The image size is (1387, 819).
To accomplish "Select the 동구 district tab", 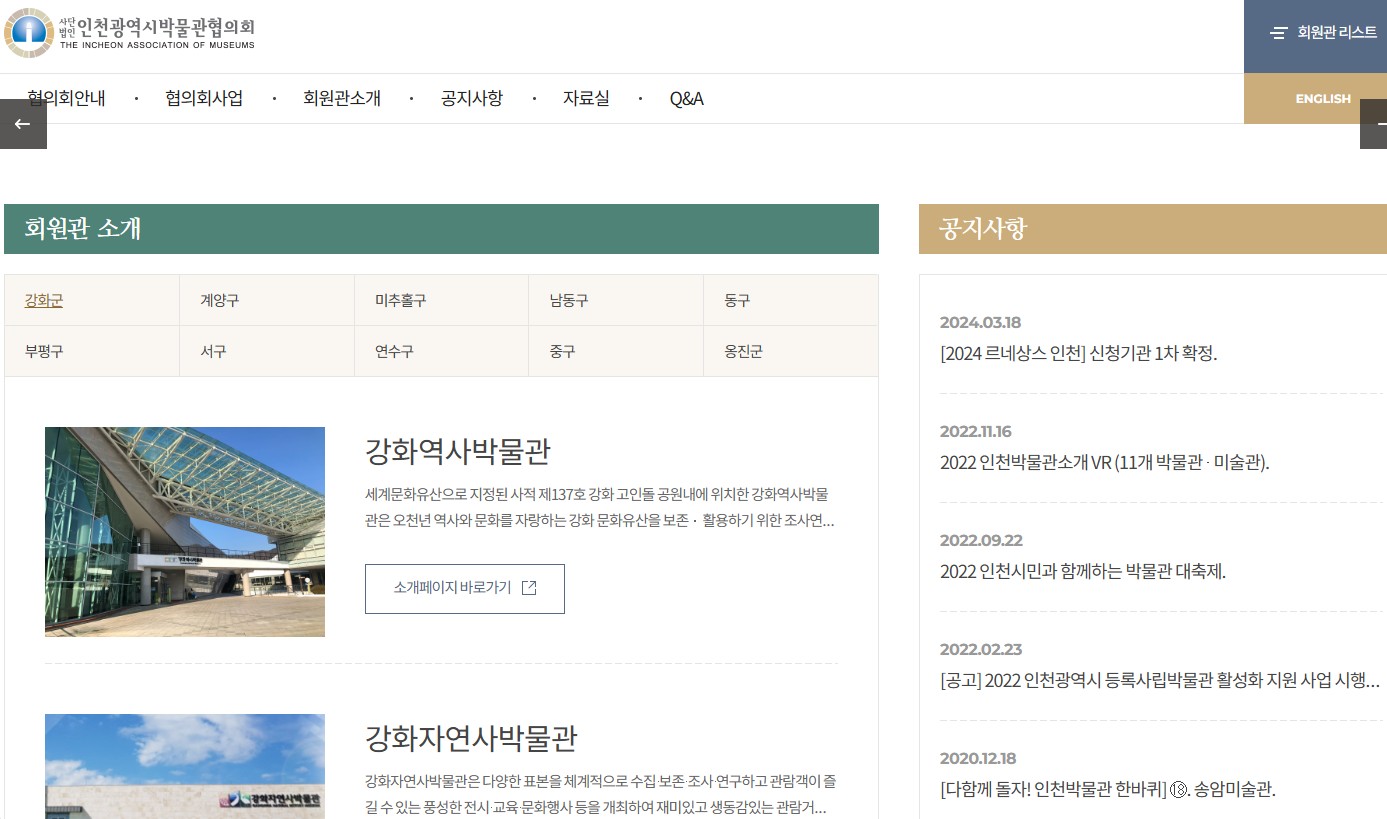I will point(791,300).
